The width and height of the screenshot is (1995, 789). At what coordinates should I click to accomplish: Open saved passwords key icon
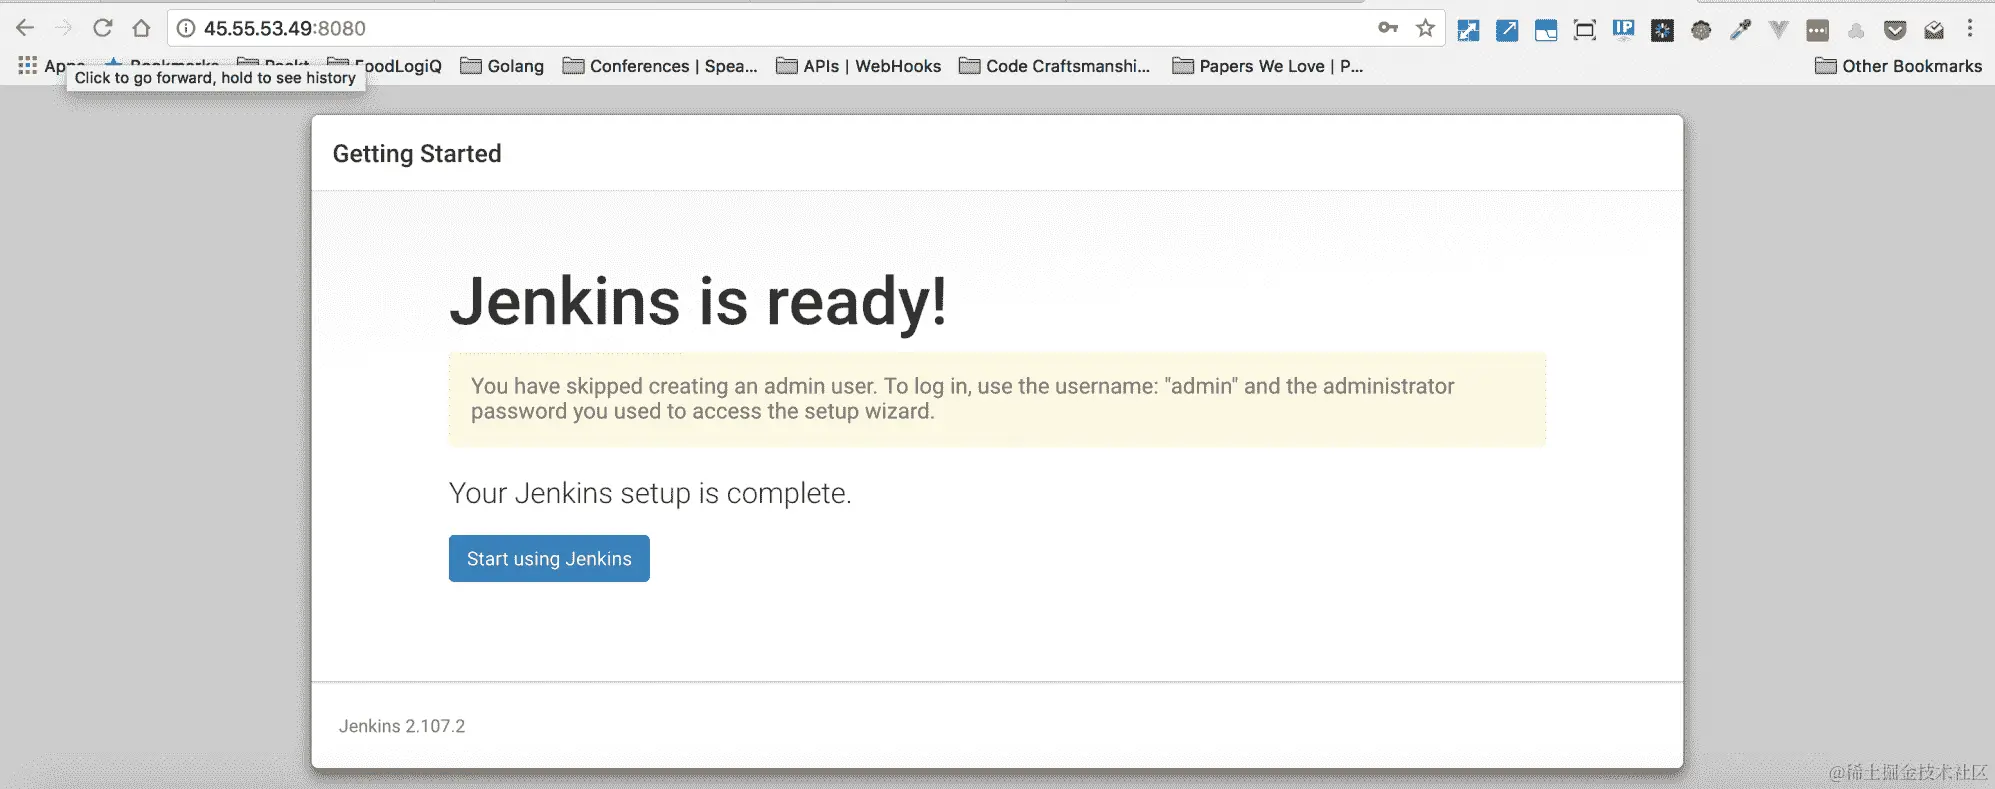(1388, 28)
